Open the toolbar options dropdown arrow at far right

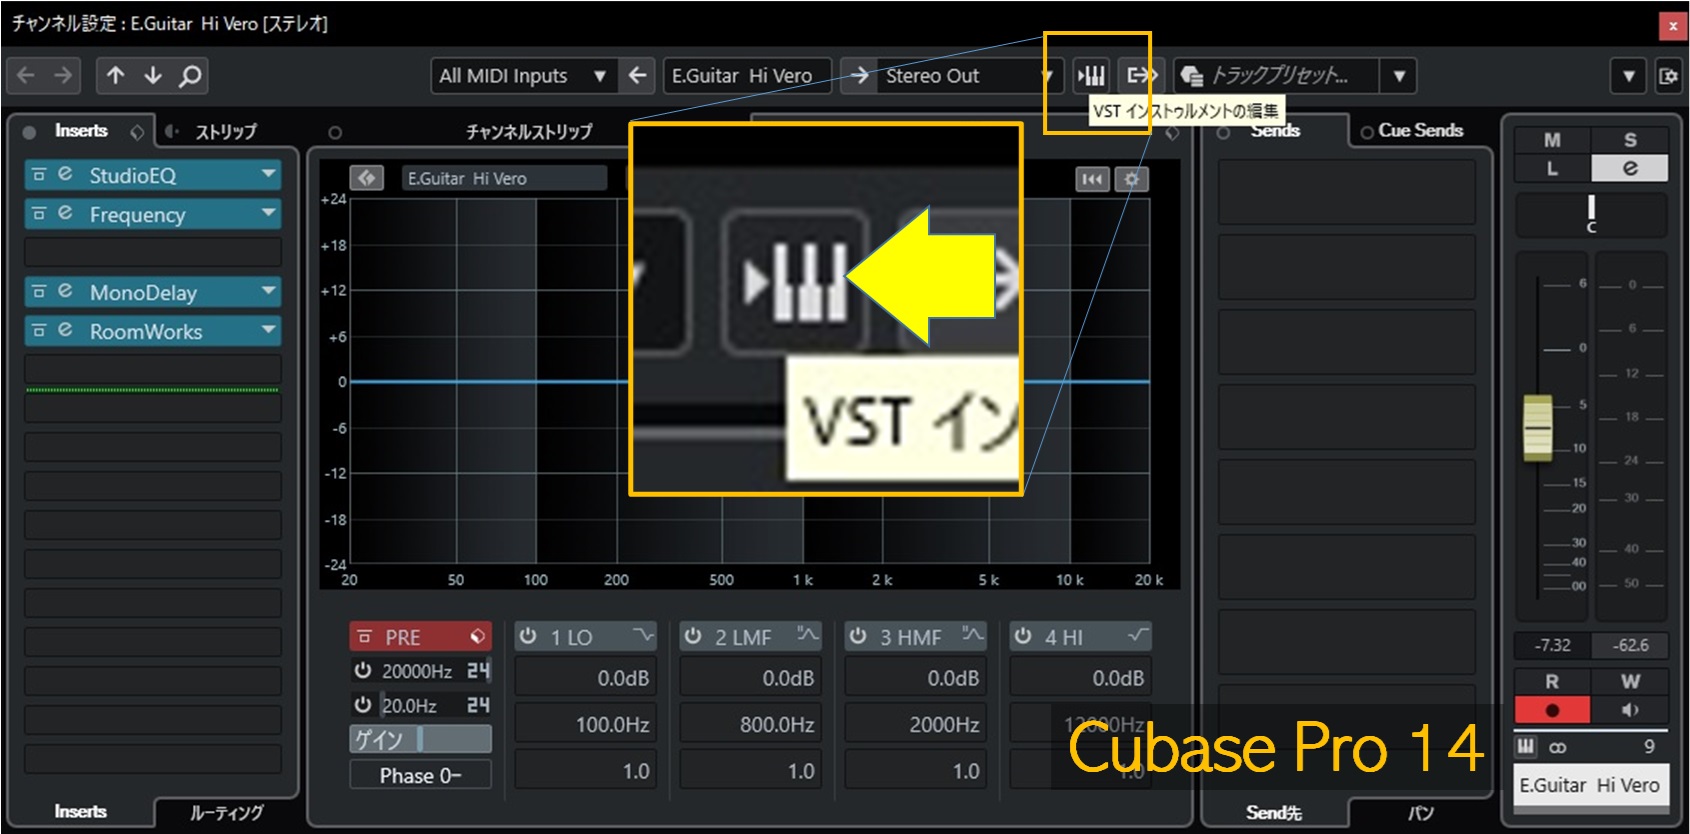point(1629,75)
